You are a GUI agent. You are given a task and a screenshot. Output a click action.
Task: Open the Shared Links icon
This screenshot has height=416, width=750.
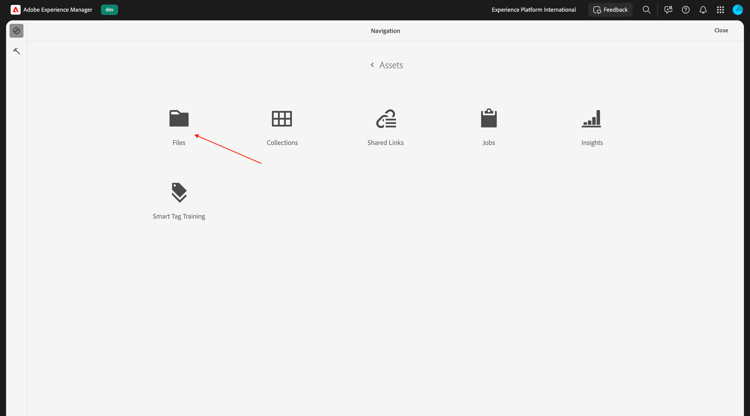pos(386,119)
